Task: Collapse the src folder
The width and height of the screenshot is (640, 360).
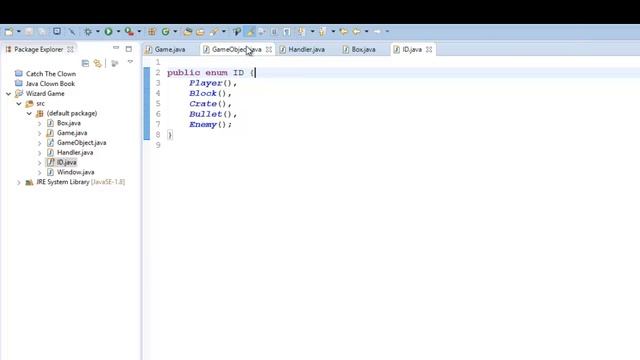Action: click(x=19, y=104)
